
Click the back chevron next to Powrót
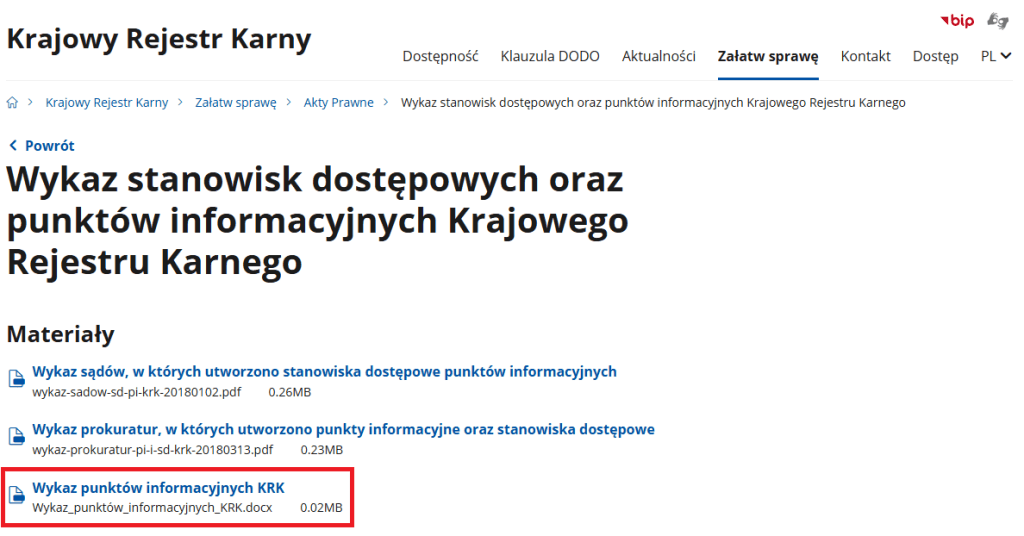pos(12,146)
